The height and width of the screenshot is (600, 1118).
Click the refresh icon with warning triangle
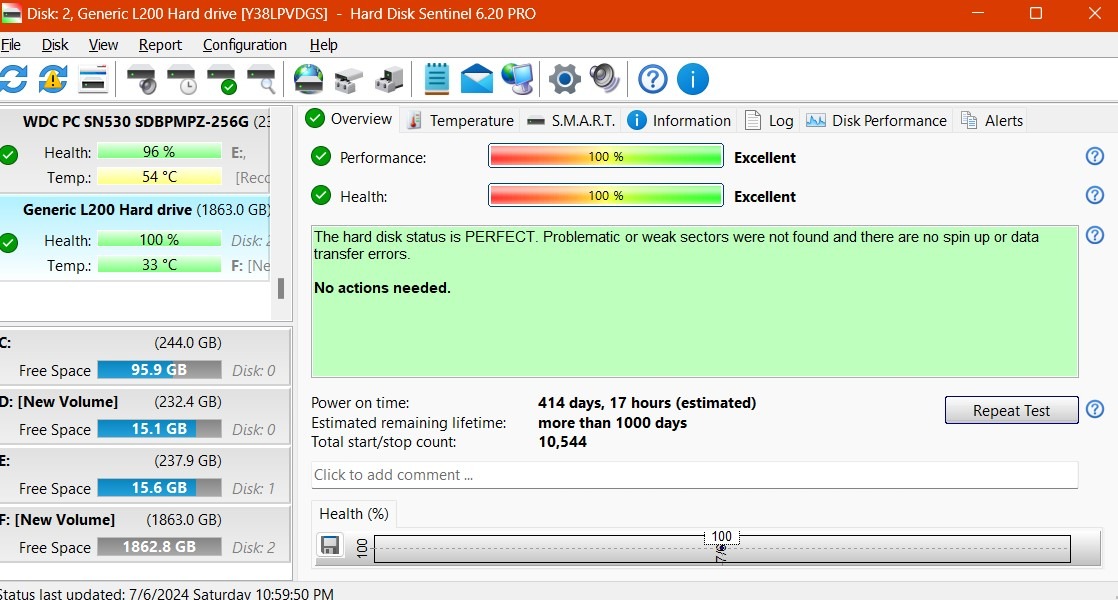[52, 79]
